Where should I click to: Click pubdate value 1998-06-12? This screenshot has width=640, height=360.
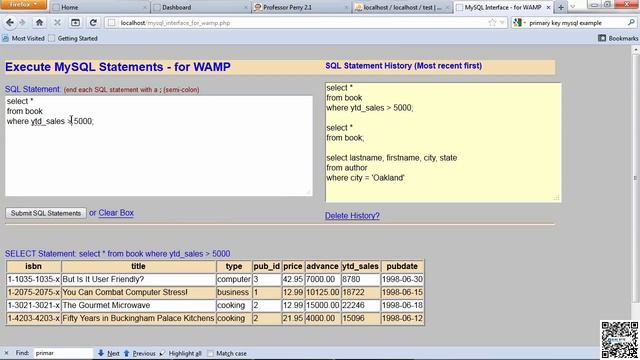[402, 318]
